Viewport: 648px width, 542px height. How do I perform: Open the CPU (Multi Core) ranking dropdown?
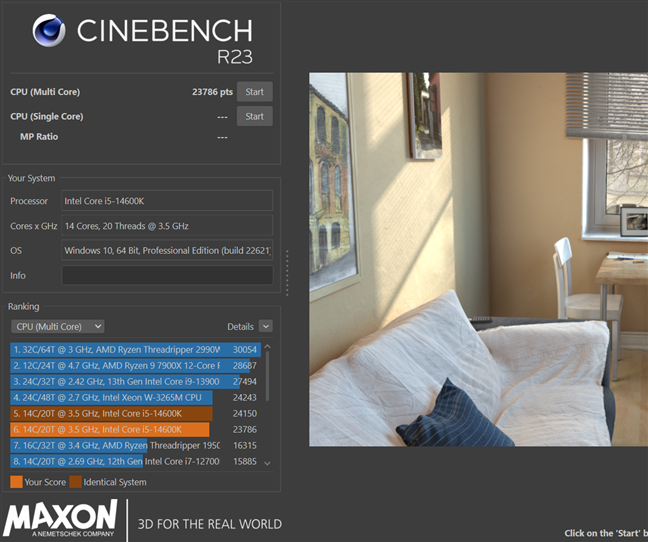click(57, 326)
